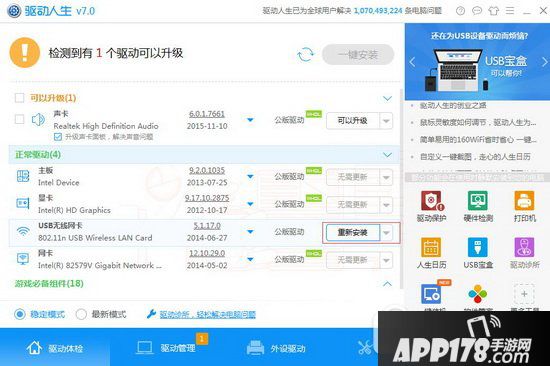Click the network card monitor icon
This screenshot has width=550, height=366.
click(x=23, y=259)
